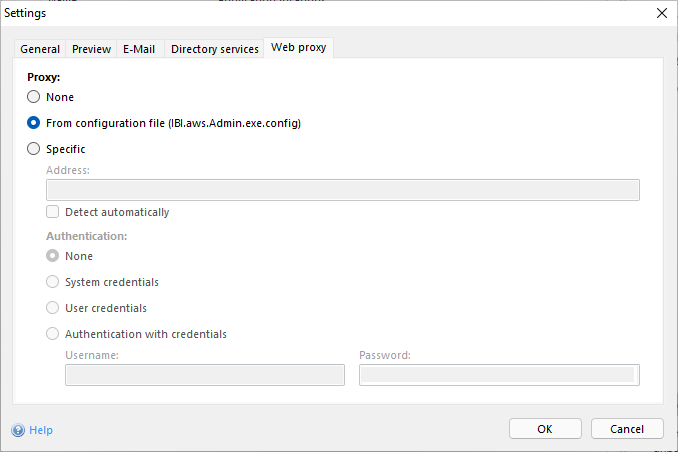Pick Authentication with credentials option

click(53, 334)
